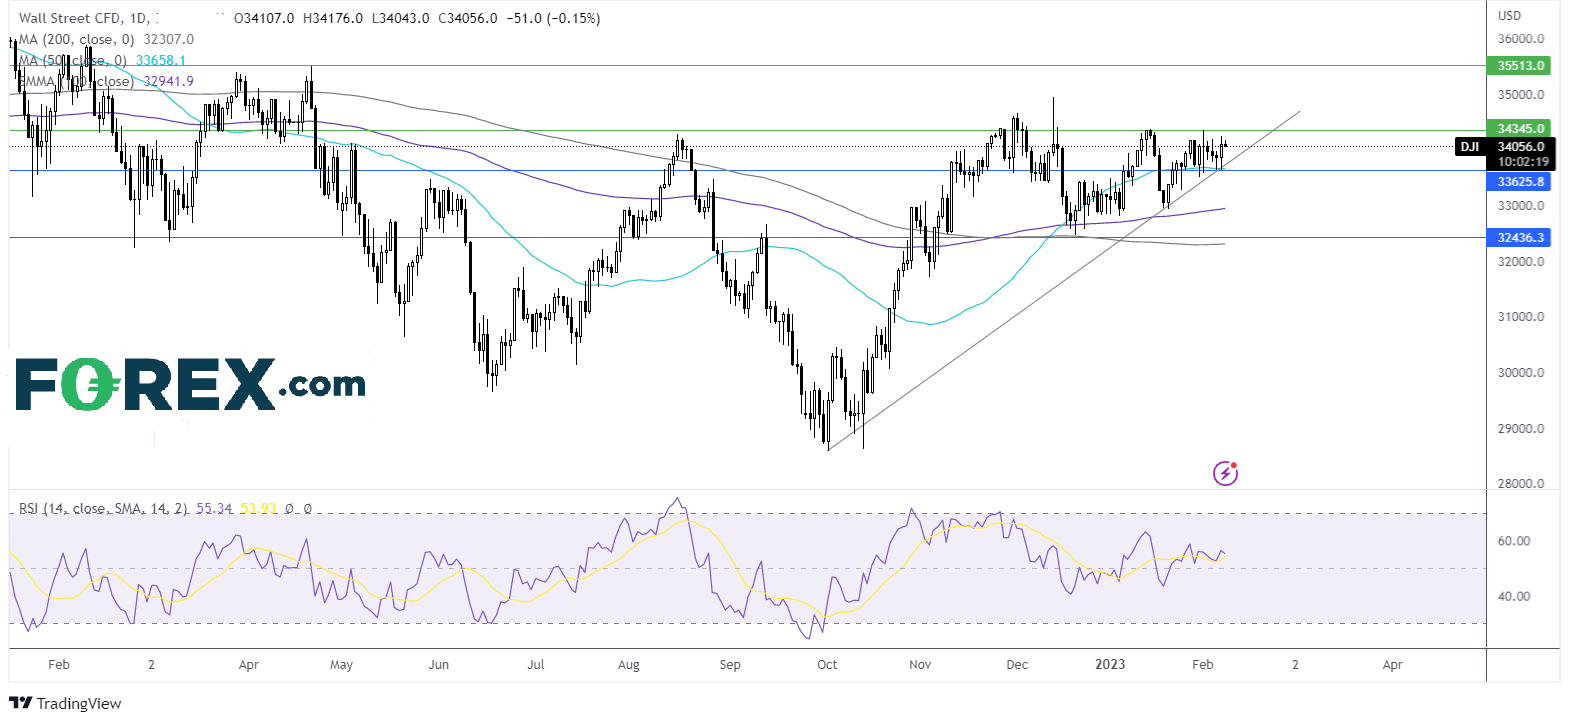Image resolution: width=1572 pixels, height=724 pixels.
Task: Click 30000.0 on the price axis
Action: point(1520,373)
